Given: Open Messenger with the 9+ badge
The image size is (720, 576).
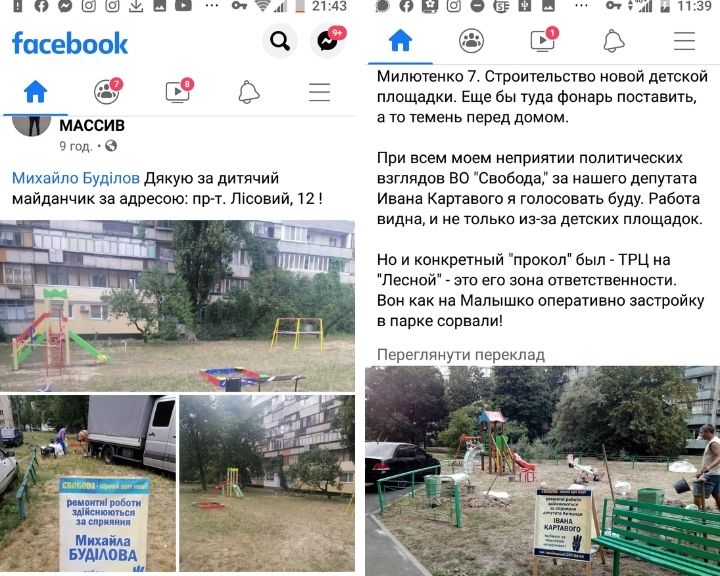Looking at the screenshot, I should [x=328, y=41].
